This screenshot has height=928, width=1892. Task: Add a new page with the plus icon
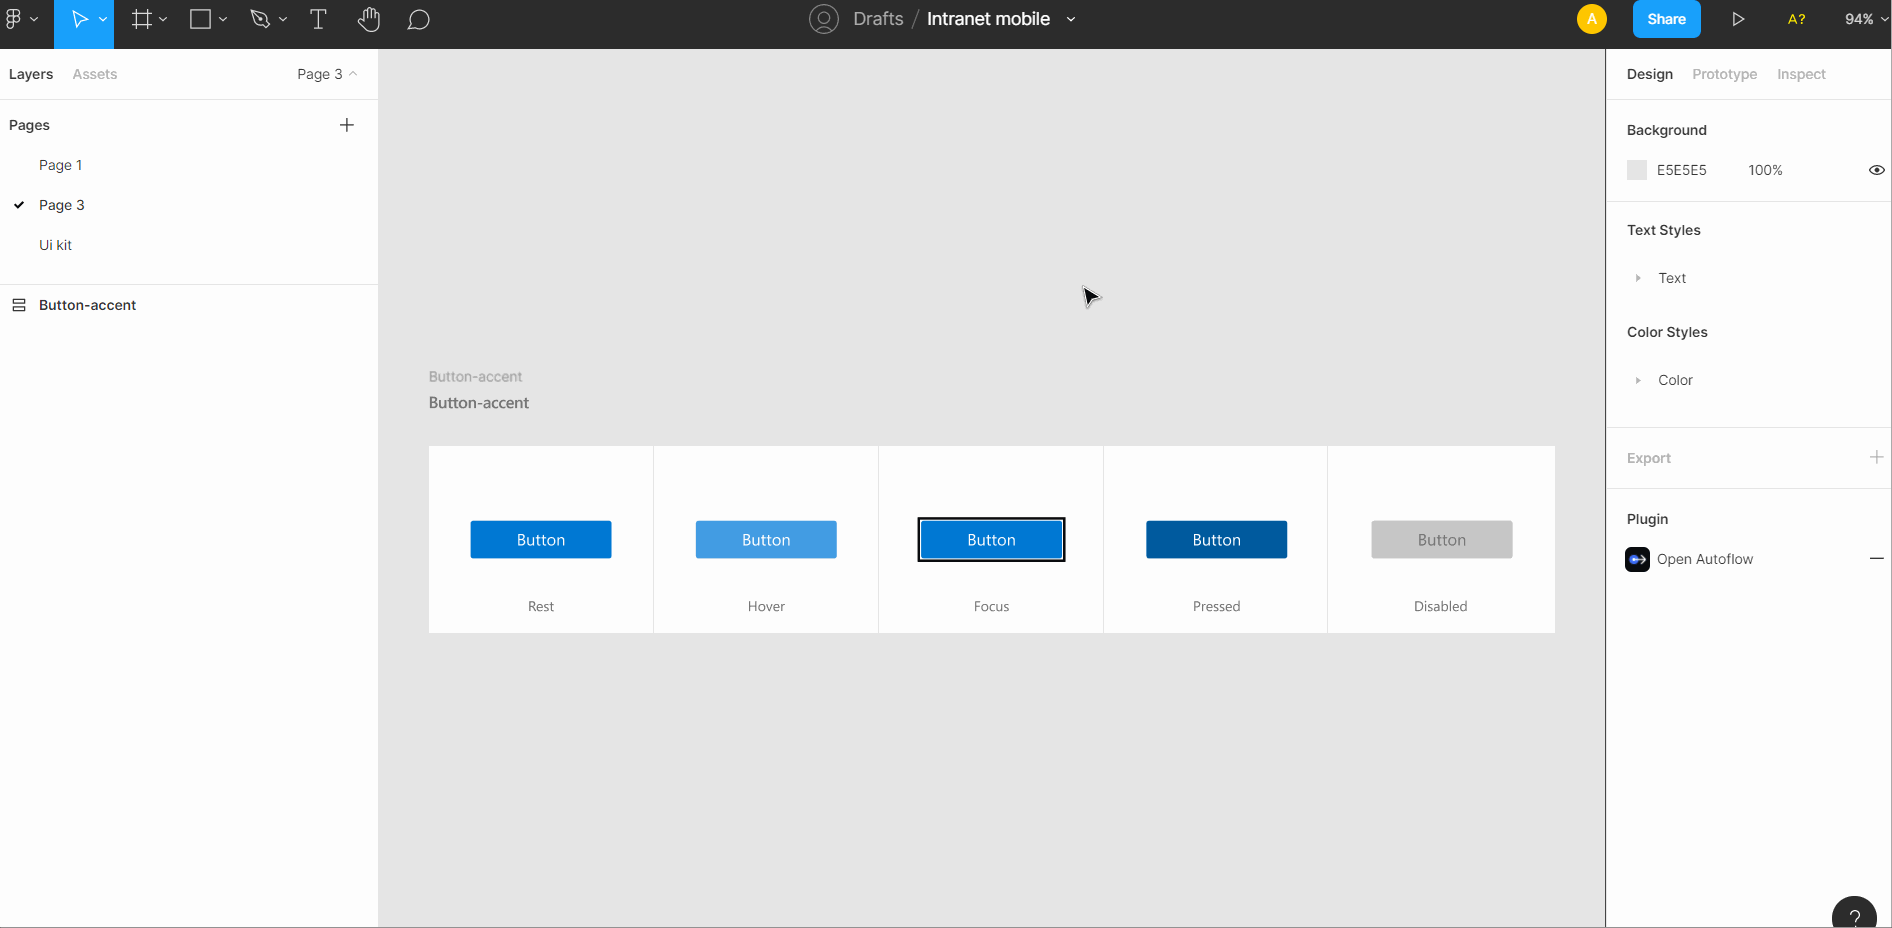(x=347, y=124)
